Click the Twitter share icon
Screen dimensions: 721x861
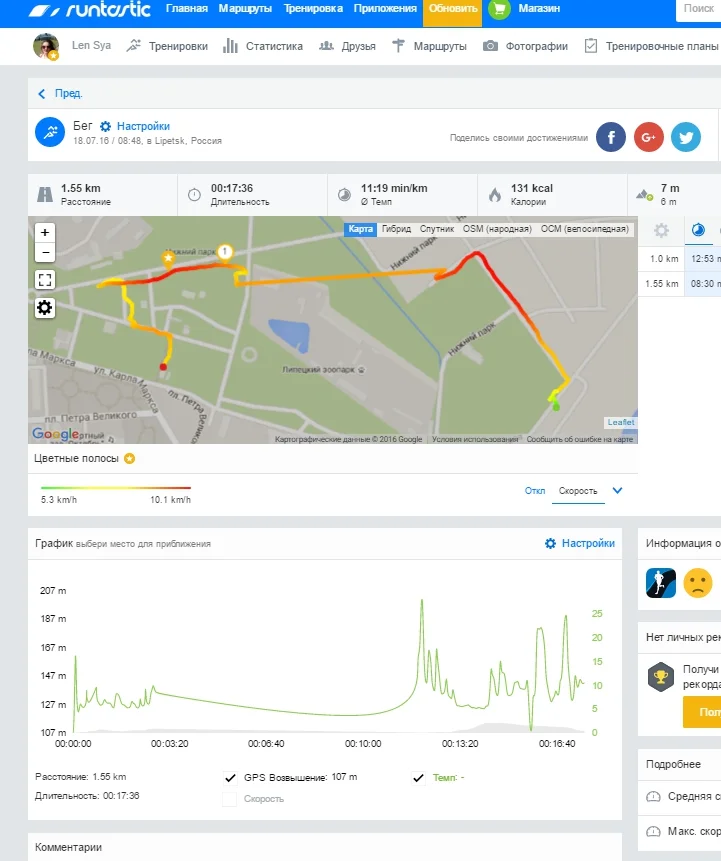[686, 137]
